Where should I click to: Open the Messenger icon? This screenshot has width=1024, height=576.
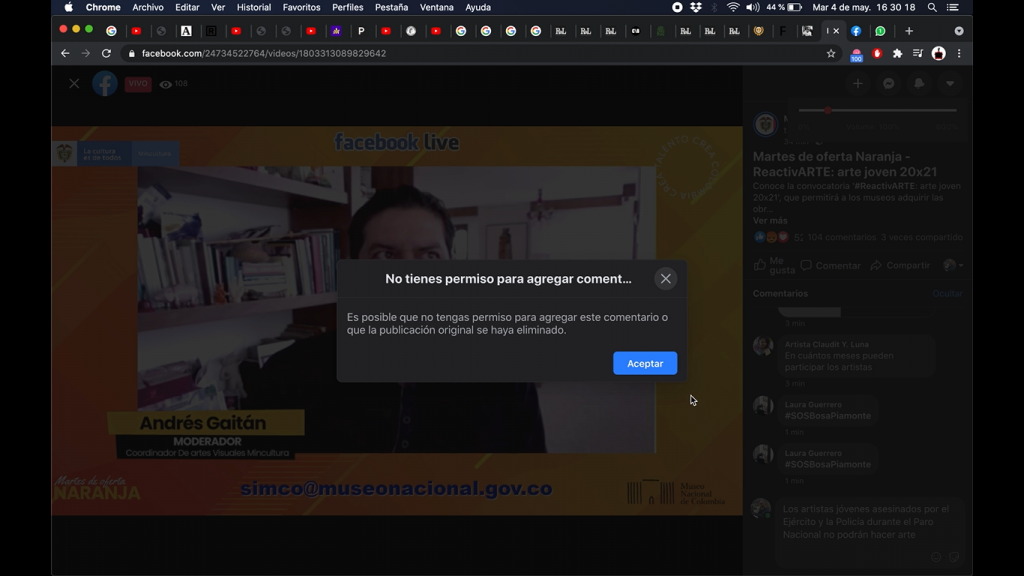click(x=888, y=84)
